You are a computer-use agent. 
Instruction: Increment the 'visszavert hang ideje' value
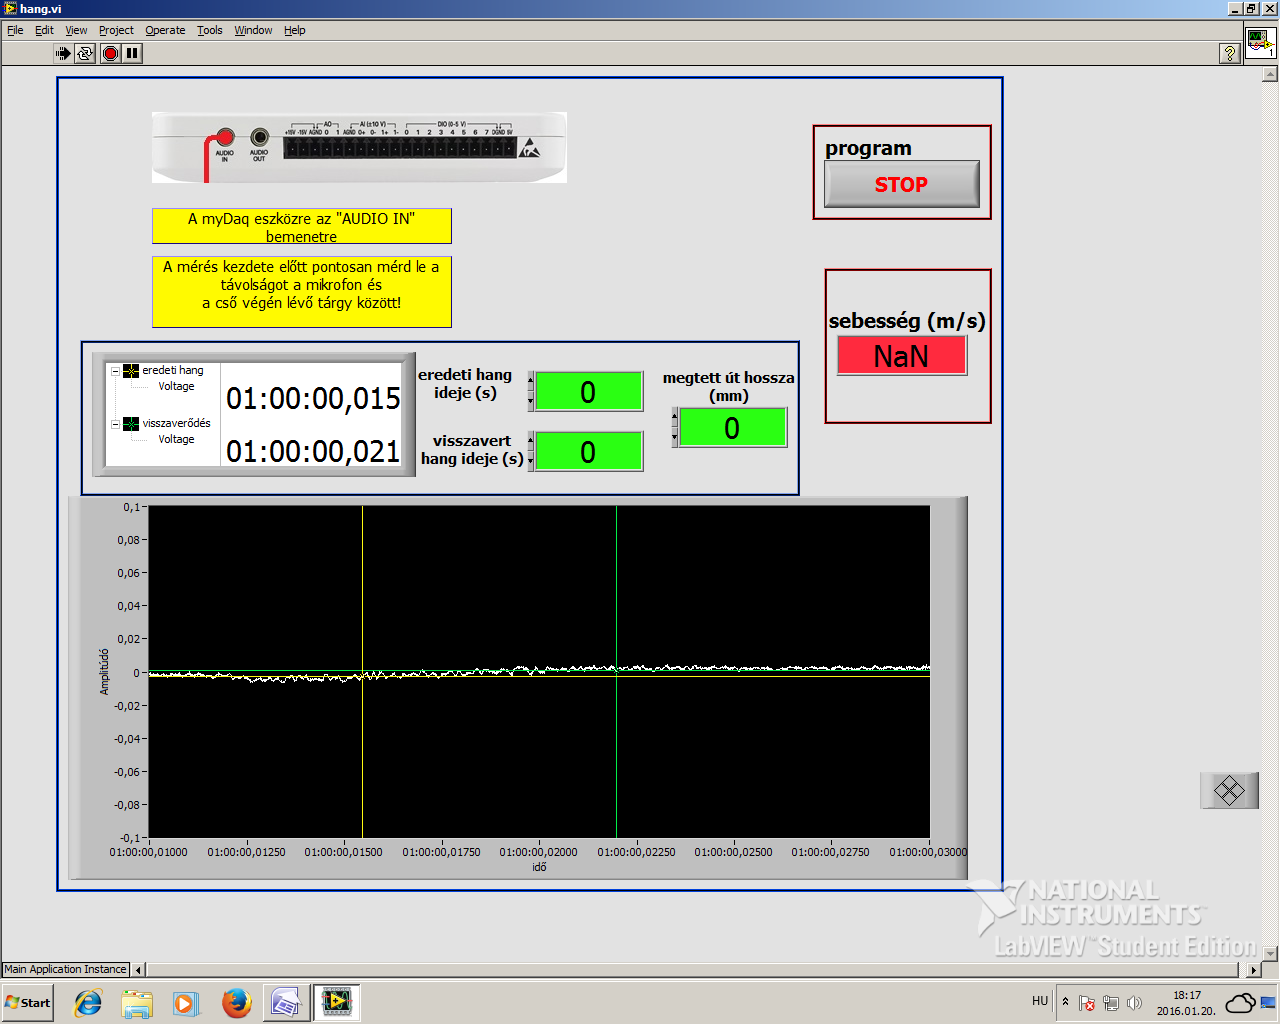pos(531,441)
